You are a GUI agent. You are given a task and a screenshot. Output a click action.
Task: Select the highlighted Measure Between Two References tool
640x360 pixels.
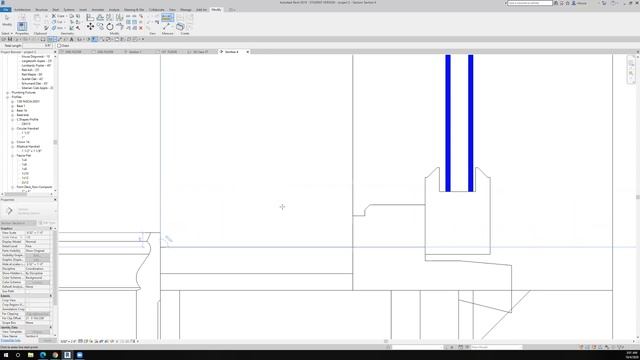(167, 18)
